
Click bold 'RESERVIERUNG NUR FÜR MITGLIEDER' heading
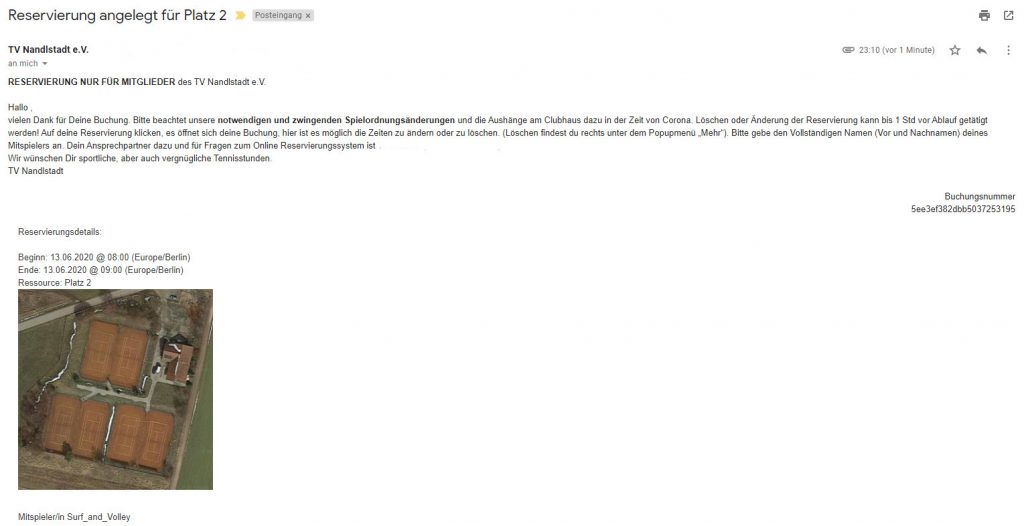(91, 82)
